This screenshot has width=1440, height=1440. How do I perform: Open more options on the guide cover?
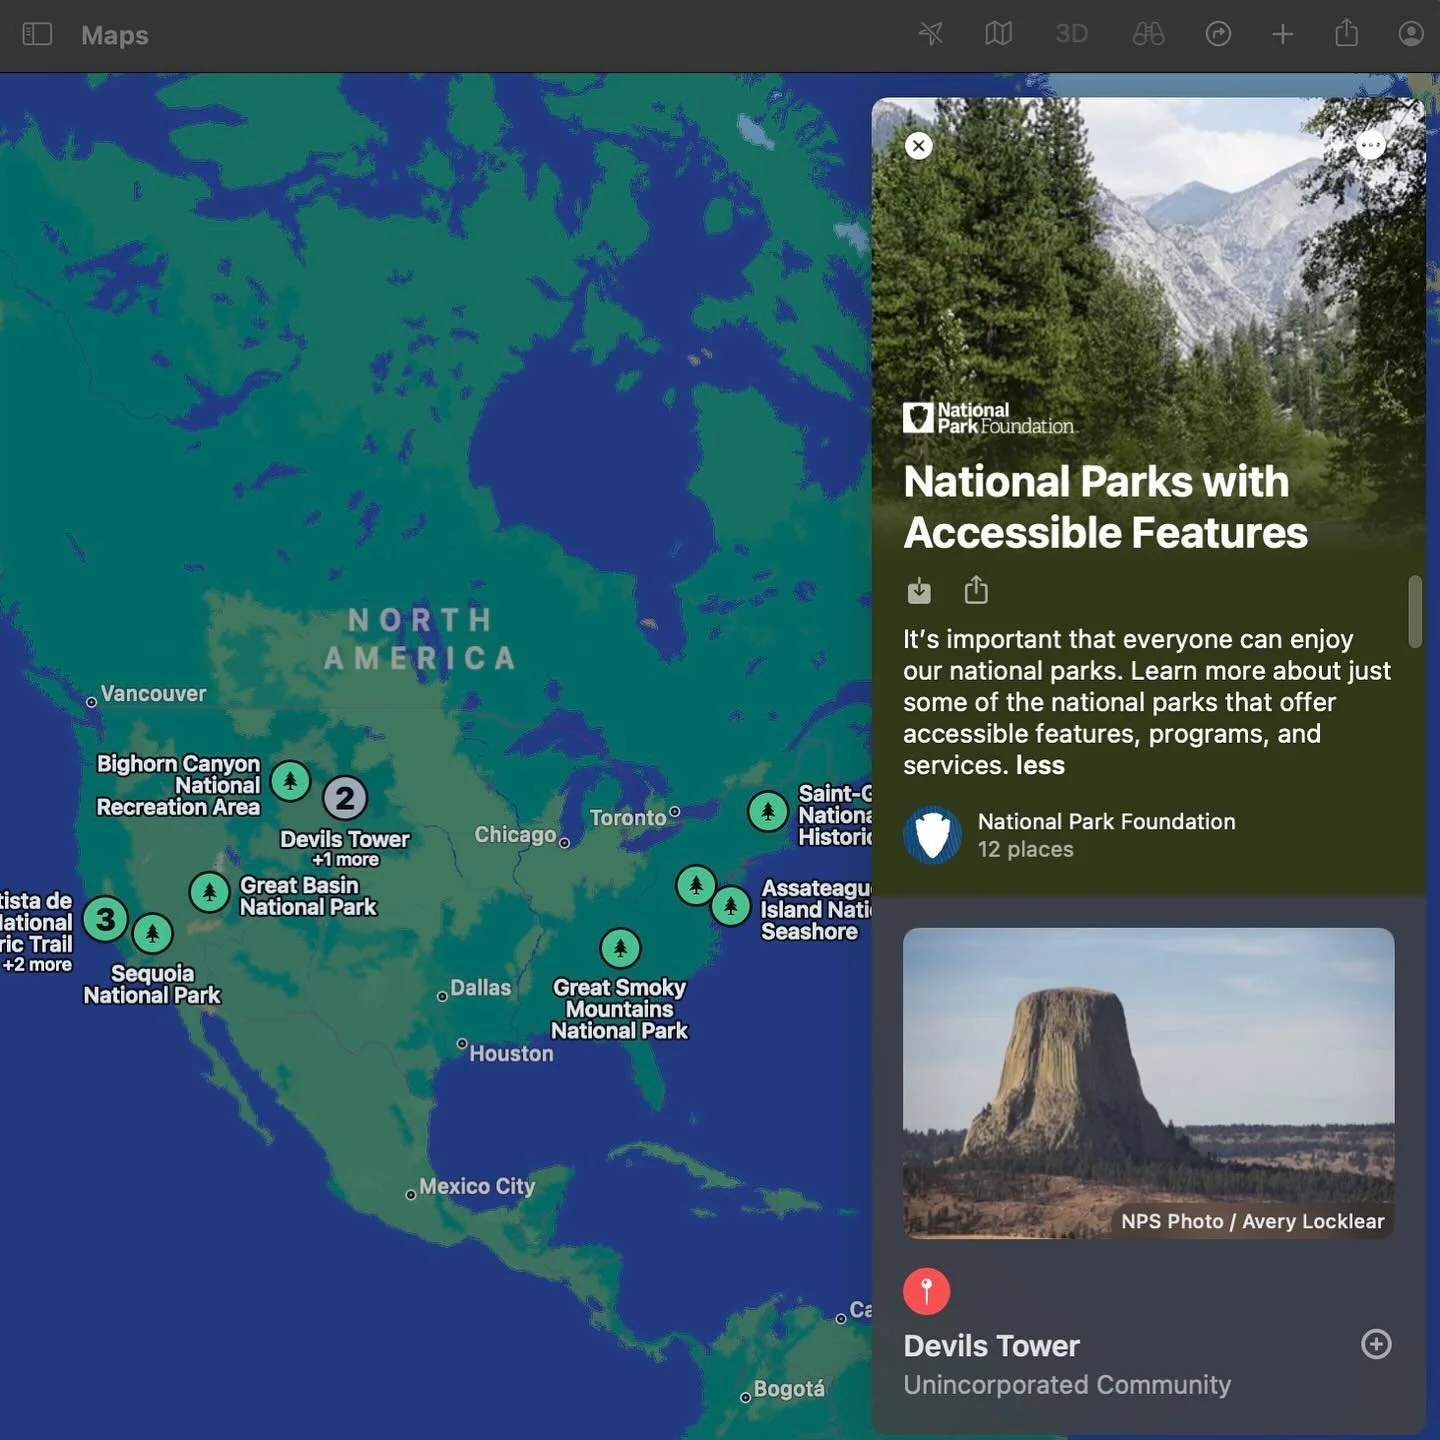pos(1371,146)
